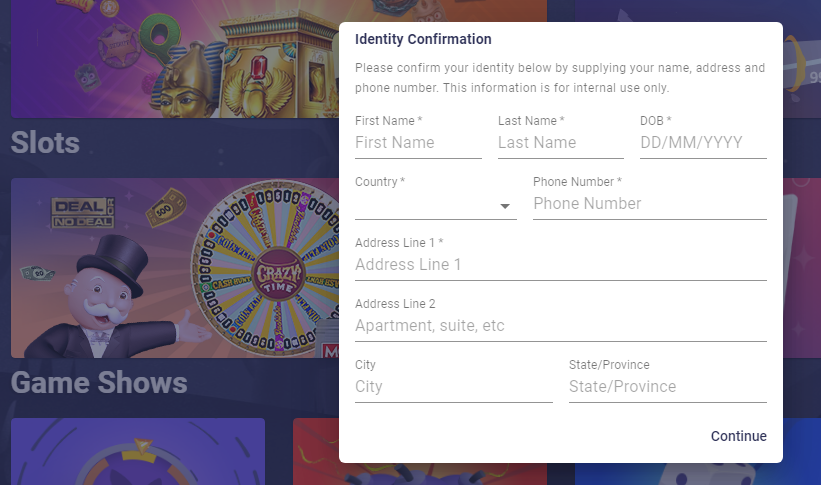Click the Game Shows section heading

(99, 382)
